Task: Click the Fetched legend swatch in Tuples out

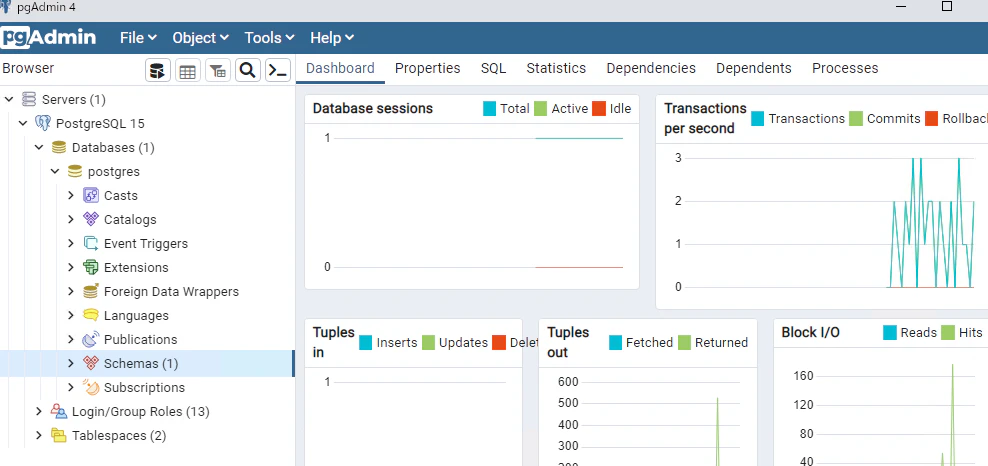Action: tap(616, 343)
